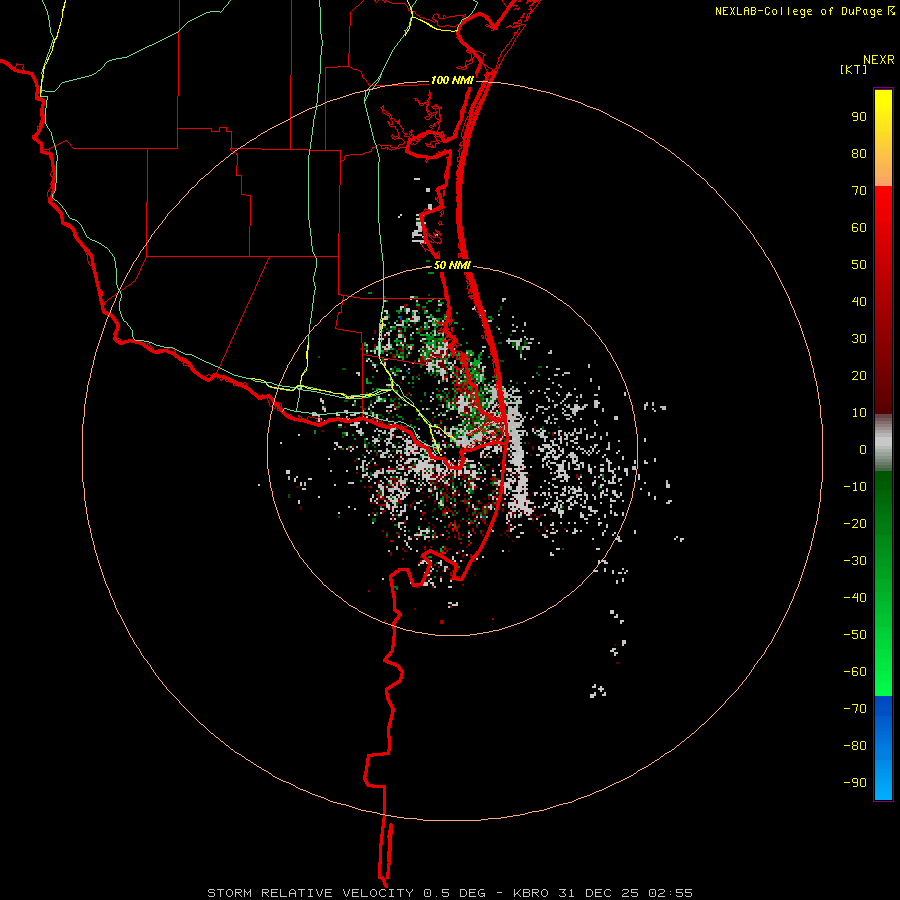This screenshot has height=900, width=900.
Task: Click the NEXLAB-College of DuPage header text
Action: (x=798, y=11)
